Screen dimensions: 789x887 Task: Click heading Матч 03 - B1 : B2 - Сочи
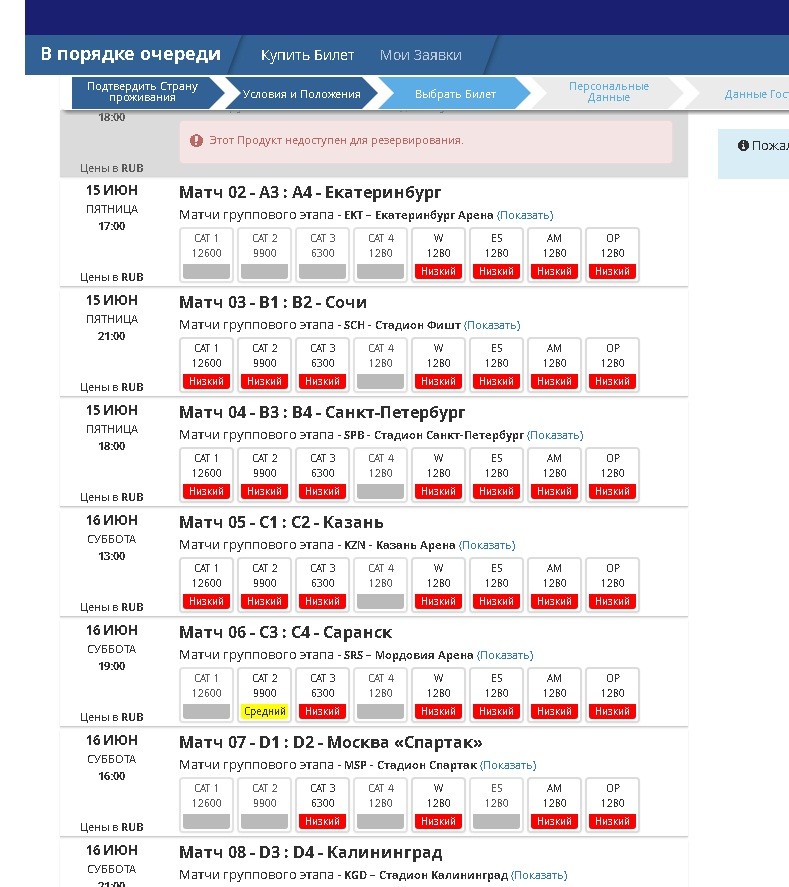273,302
